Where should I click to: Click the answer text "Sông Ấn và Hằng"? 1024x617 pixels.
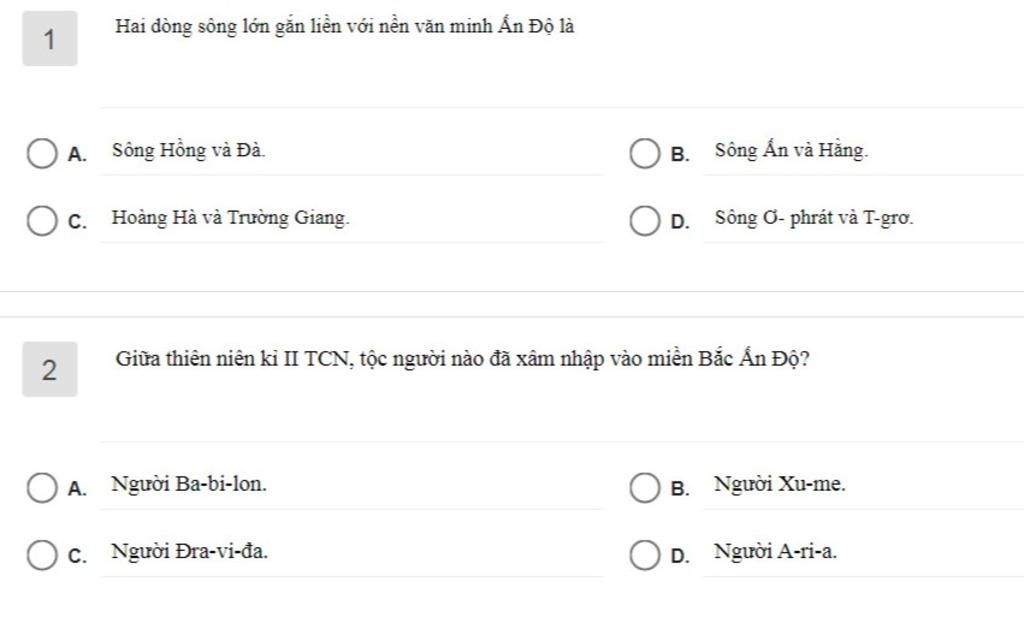click(791, 151)
